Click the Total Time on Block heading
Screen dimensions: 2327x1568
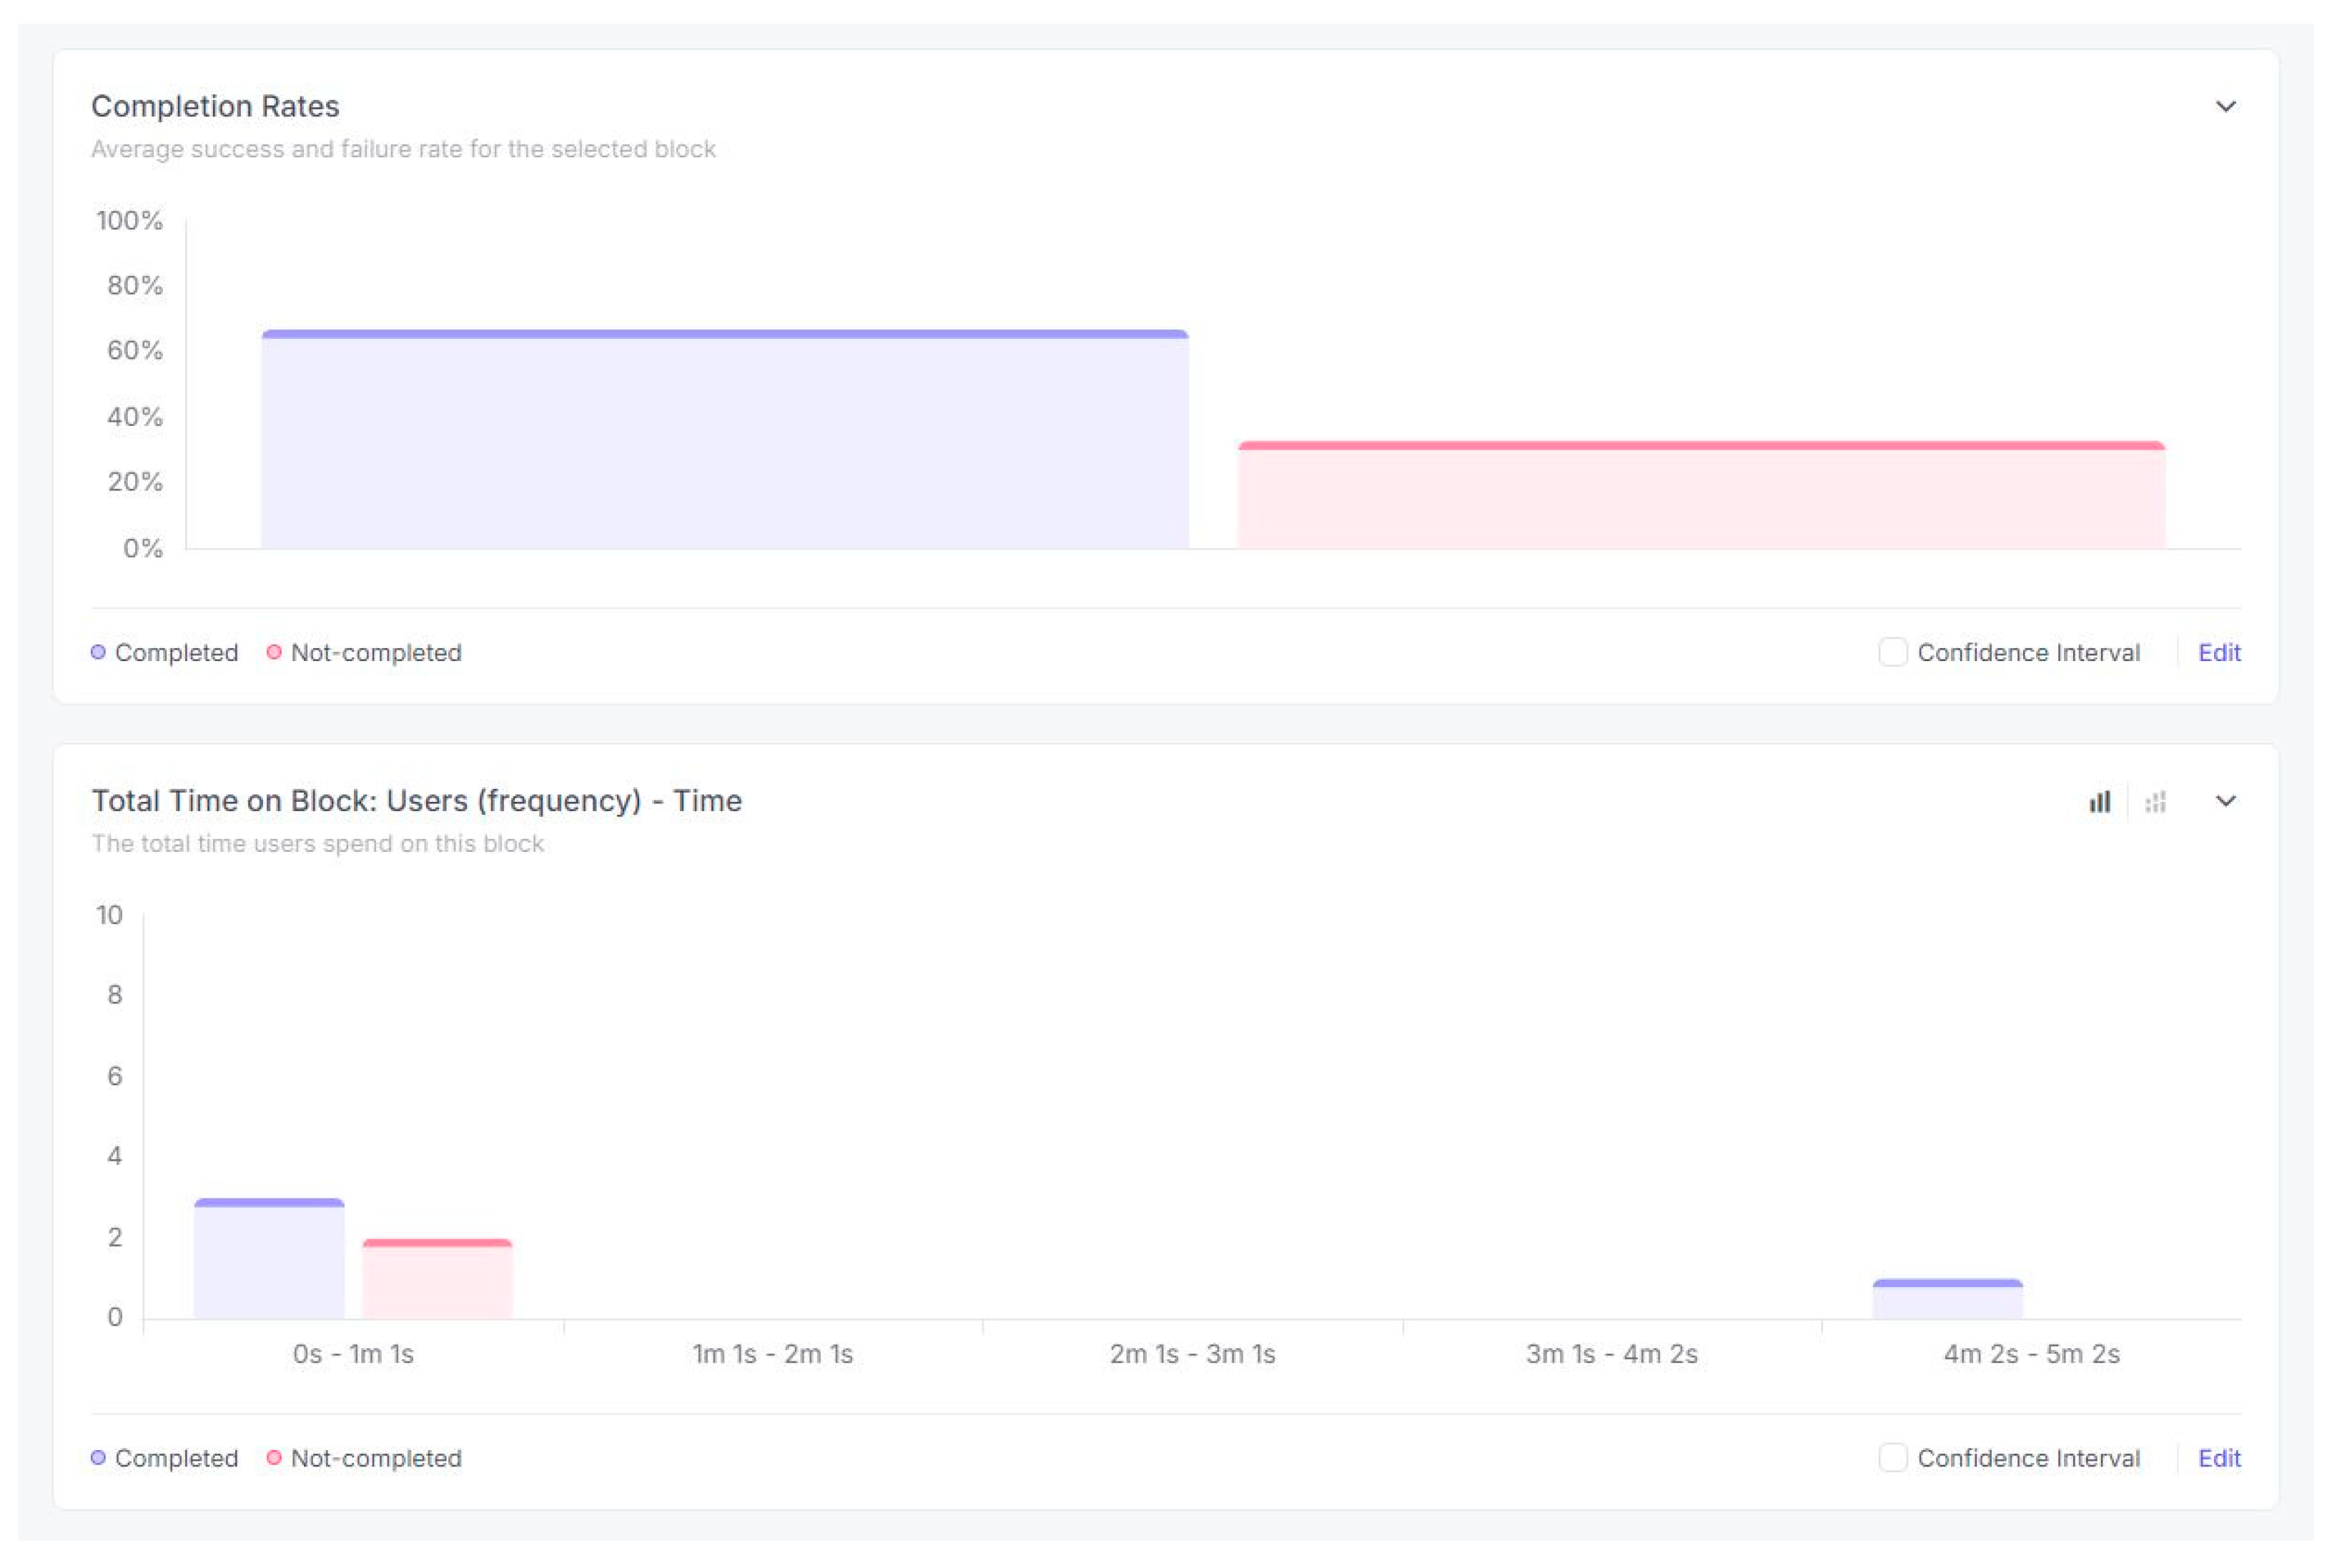click(x=416, y=801)
